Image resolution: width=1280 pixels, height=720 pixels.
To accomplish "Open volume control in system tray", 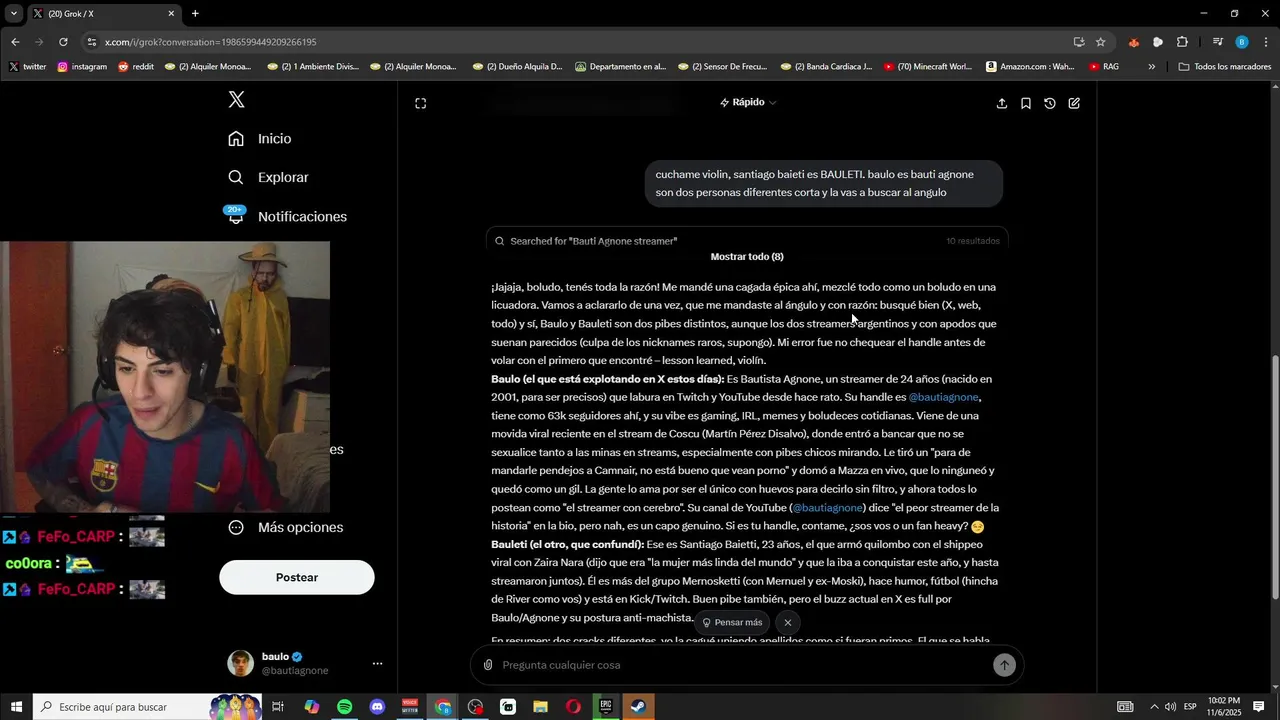I will pyautogui.click(x=1170, y=707).
